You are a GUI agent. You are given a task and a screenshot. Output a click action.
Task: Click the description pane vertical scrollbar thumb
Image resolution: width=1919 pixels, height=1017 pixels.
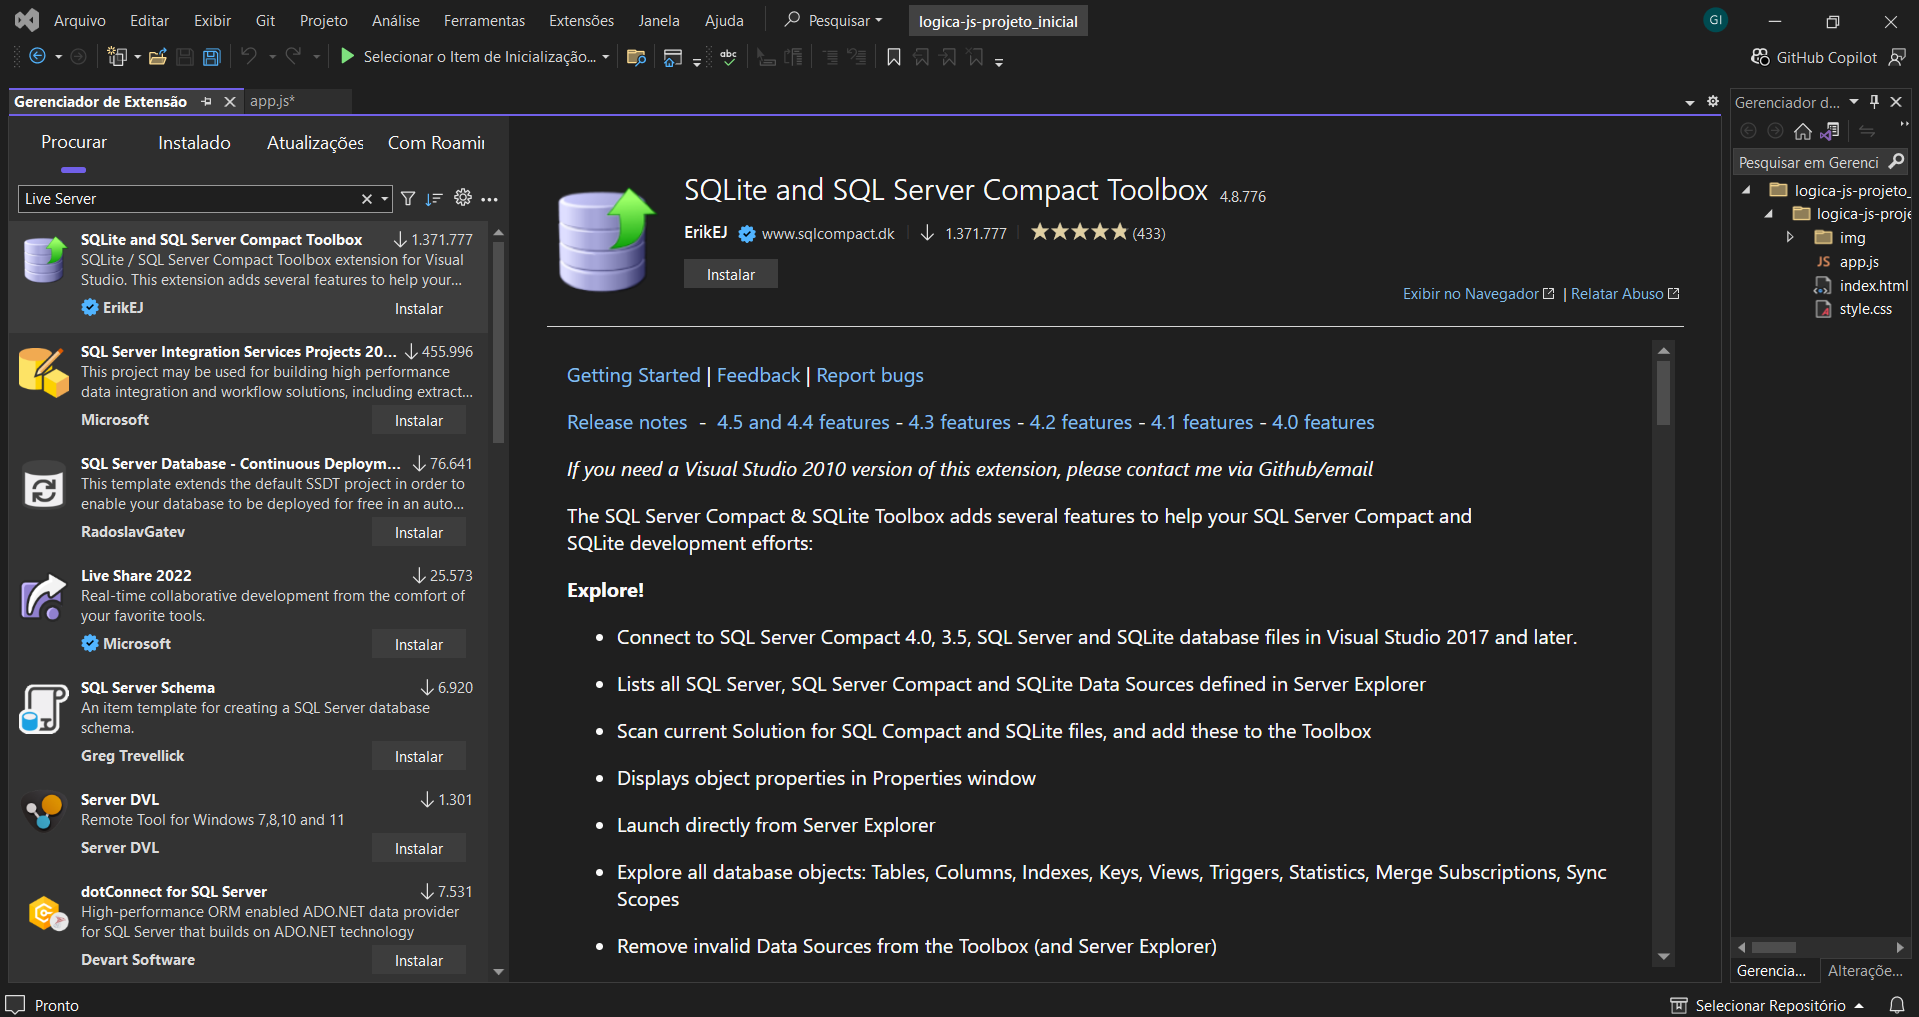(1663, 392)
